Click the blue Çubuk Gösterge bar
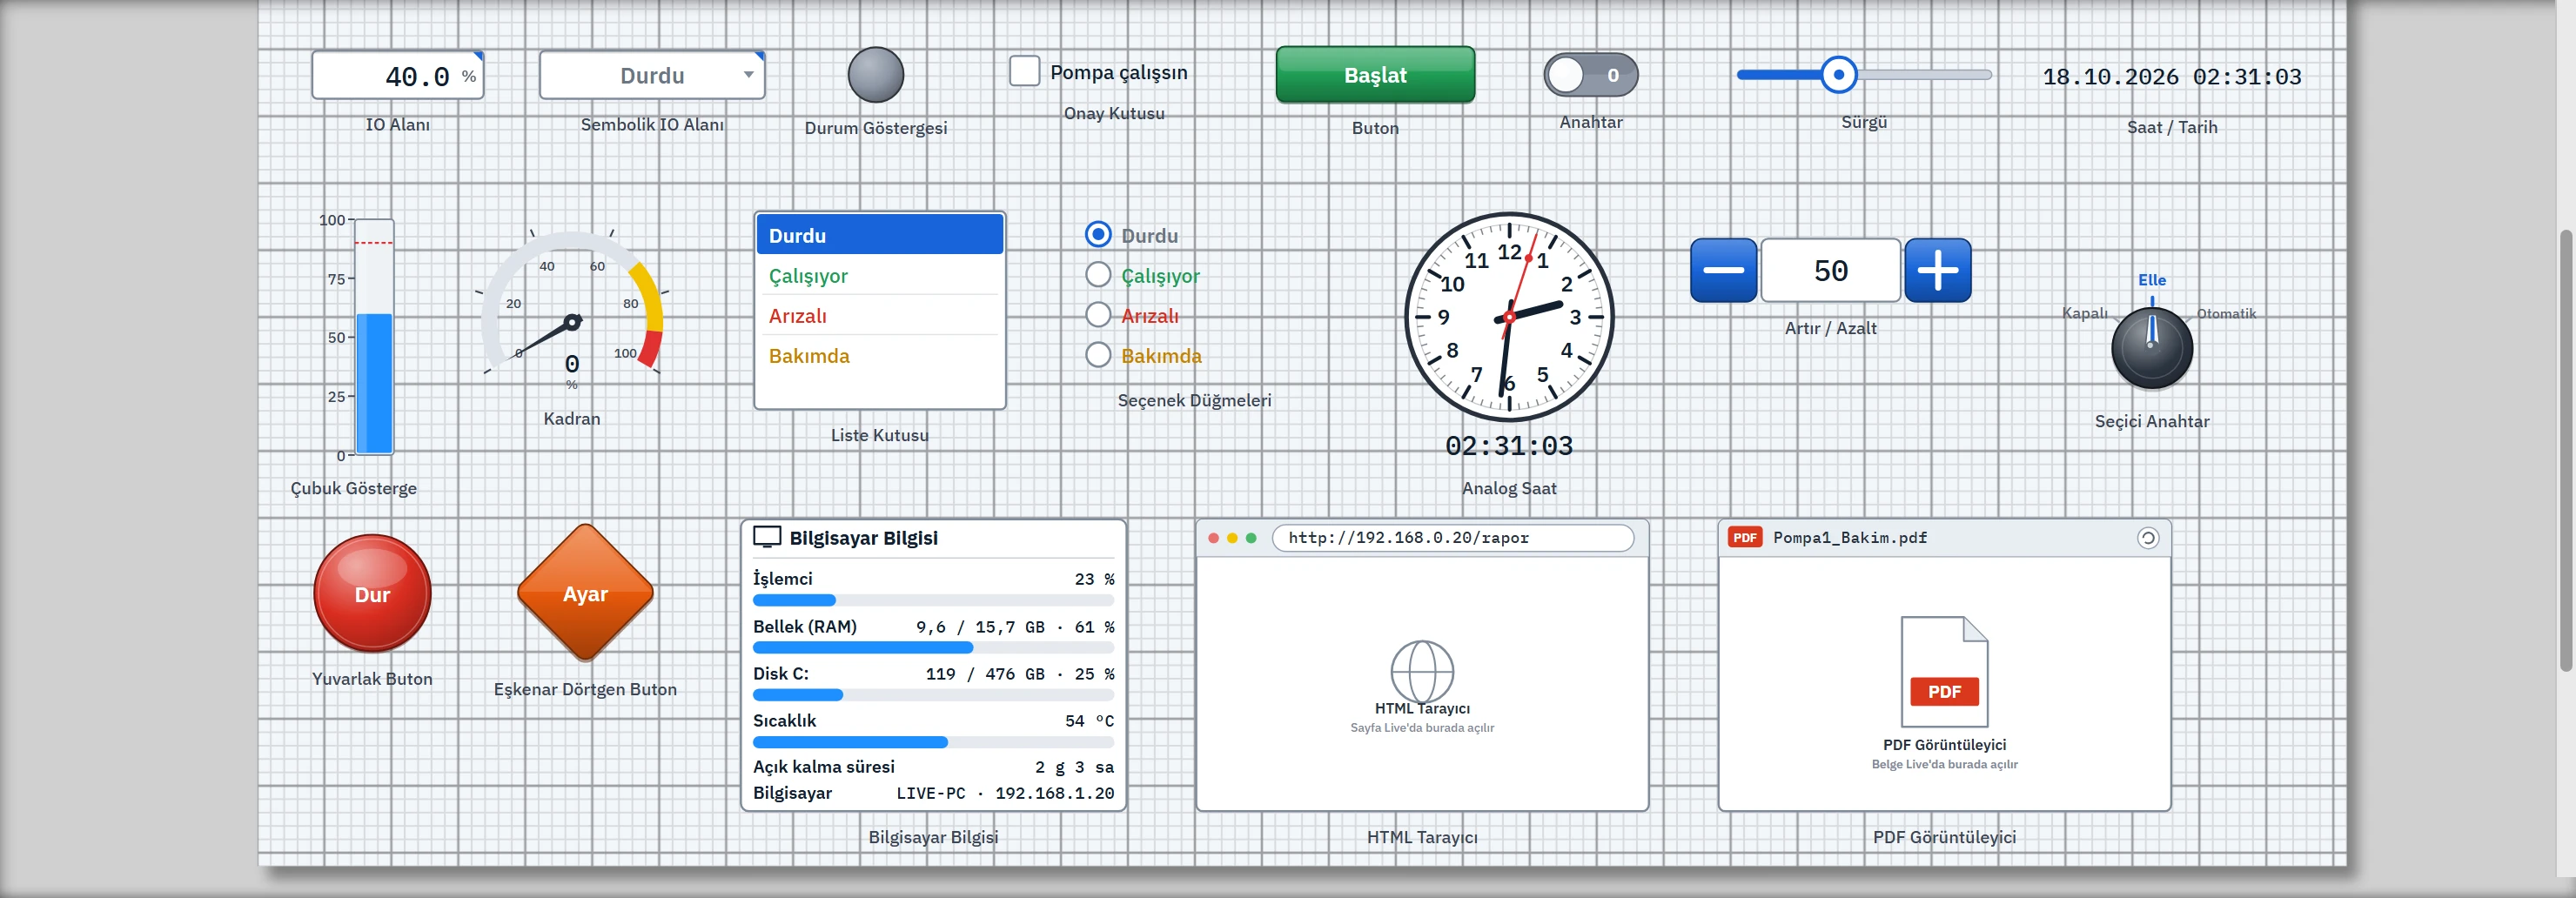The height and width of the screenshot is (898, 2576). pos(374,384)
